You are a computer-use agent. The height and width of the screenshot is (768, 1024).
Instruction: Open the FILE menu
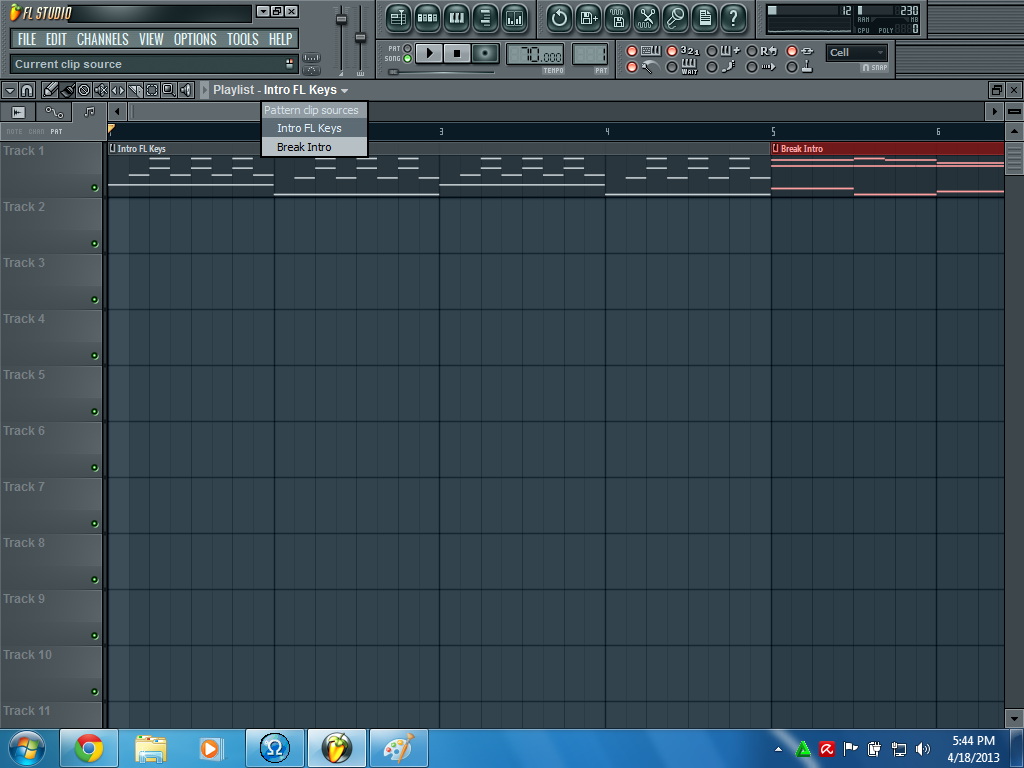tap(27, 39)
